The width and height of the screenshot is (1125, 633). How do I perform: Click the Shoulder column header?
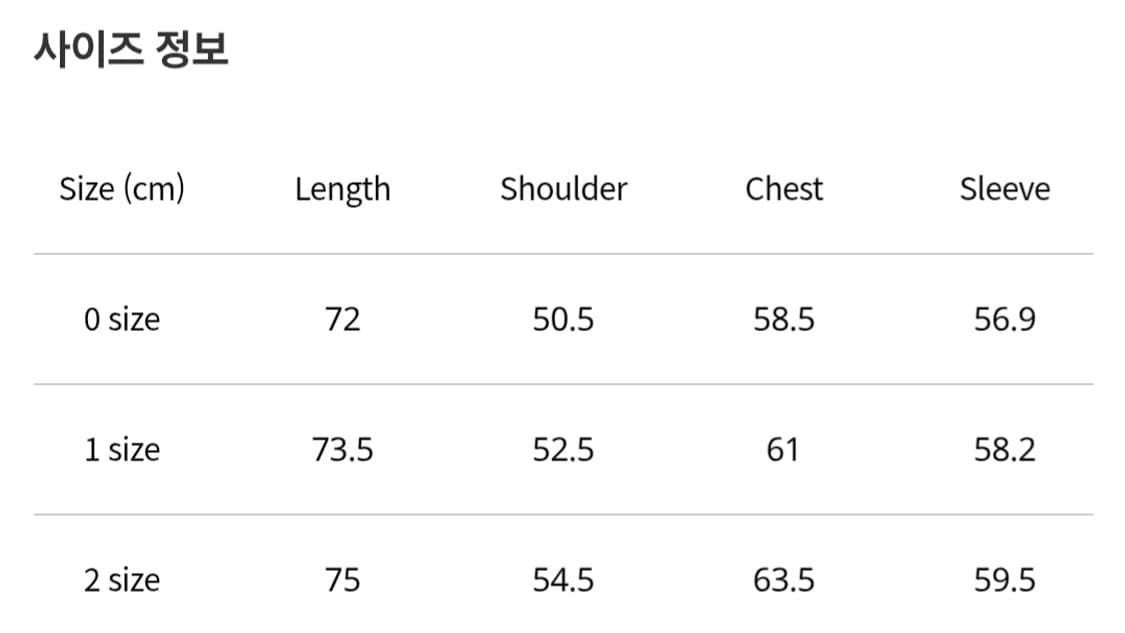(563, 189)
